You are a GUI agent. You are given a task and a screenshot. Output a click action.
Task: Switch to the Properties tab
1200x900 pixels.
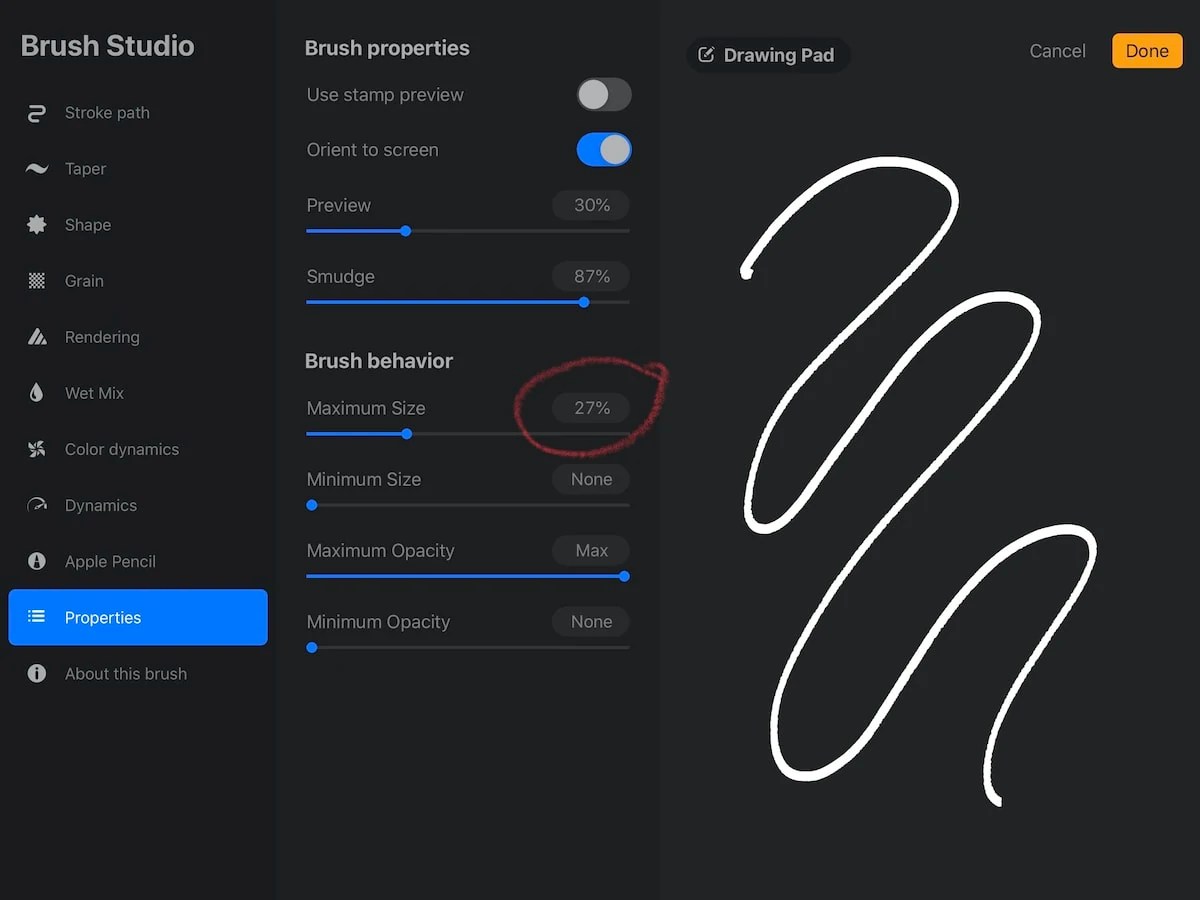coord(138,617)
